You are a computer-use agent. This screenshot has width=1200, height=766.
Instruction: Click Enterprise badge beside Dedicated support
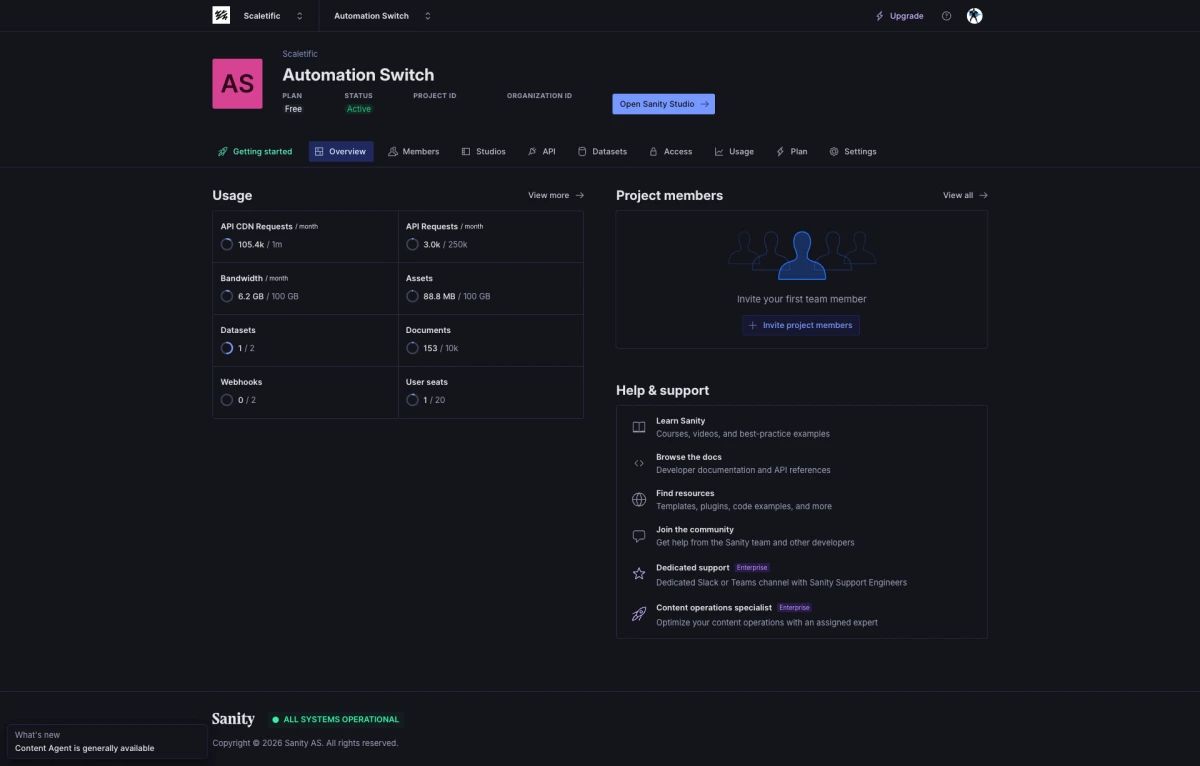(x=752, y=568)
